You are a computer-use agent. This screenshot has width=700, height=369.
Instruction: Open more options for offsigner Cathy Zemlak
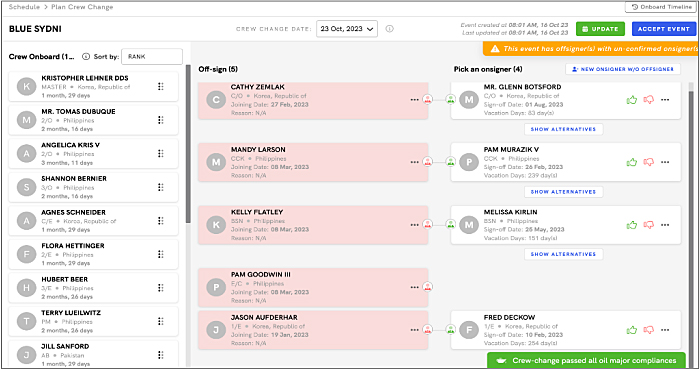point(414,100)
